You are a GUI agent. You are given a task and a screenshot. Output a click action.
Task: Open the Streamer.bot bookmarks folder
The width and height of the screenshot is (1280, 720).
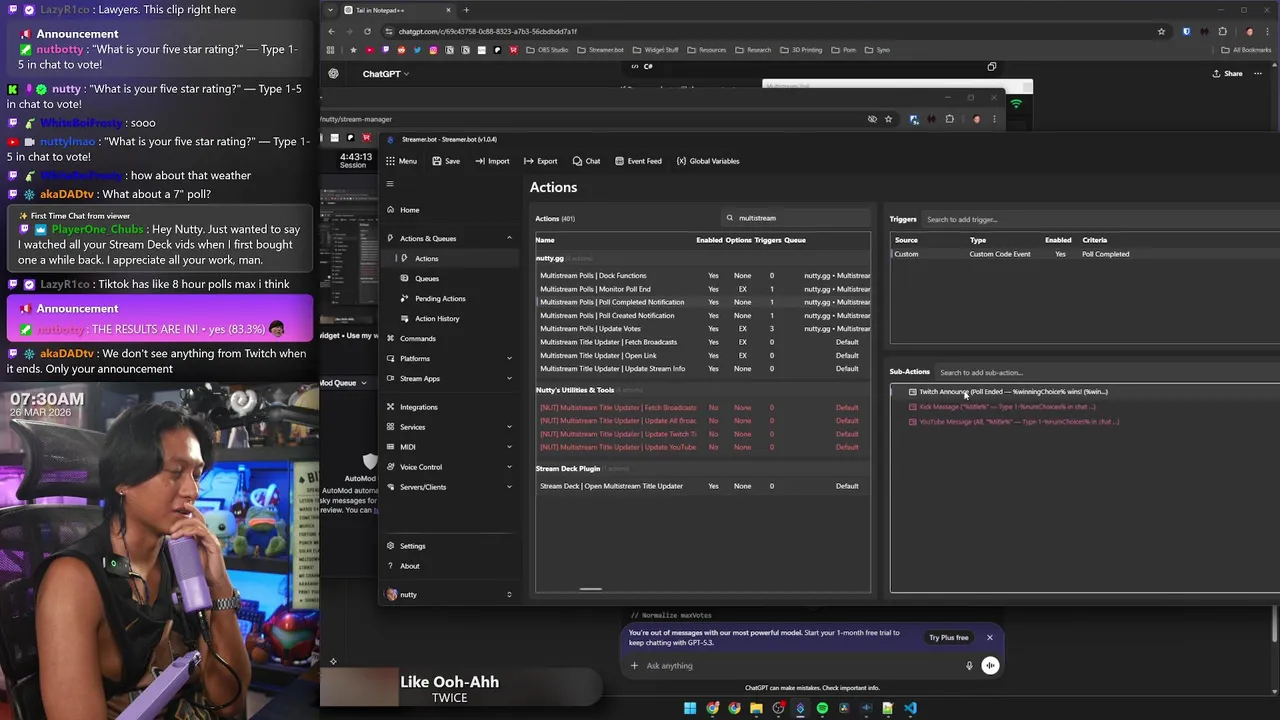tap(601, 50)
